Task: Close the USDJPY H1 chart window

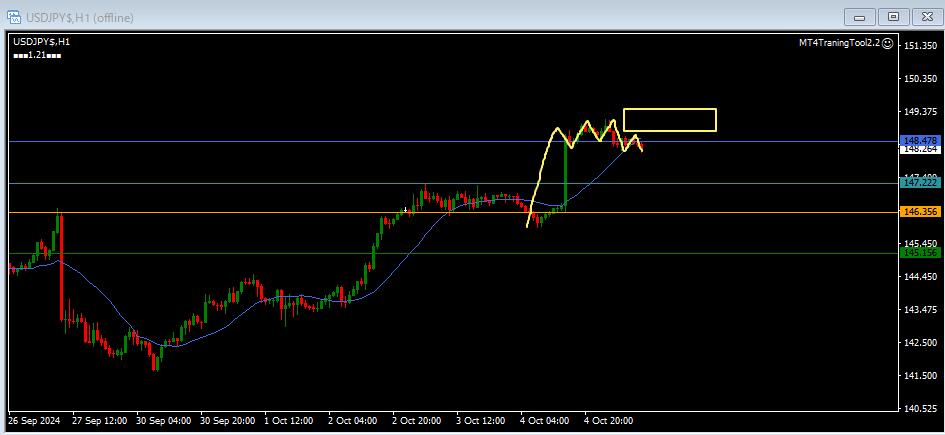Action: [x=926, y=16]
